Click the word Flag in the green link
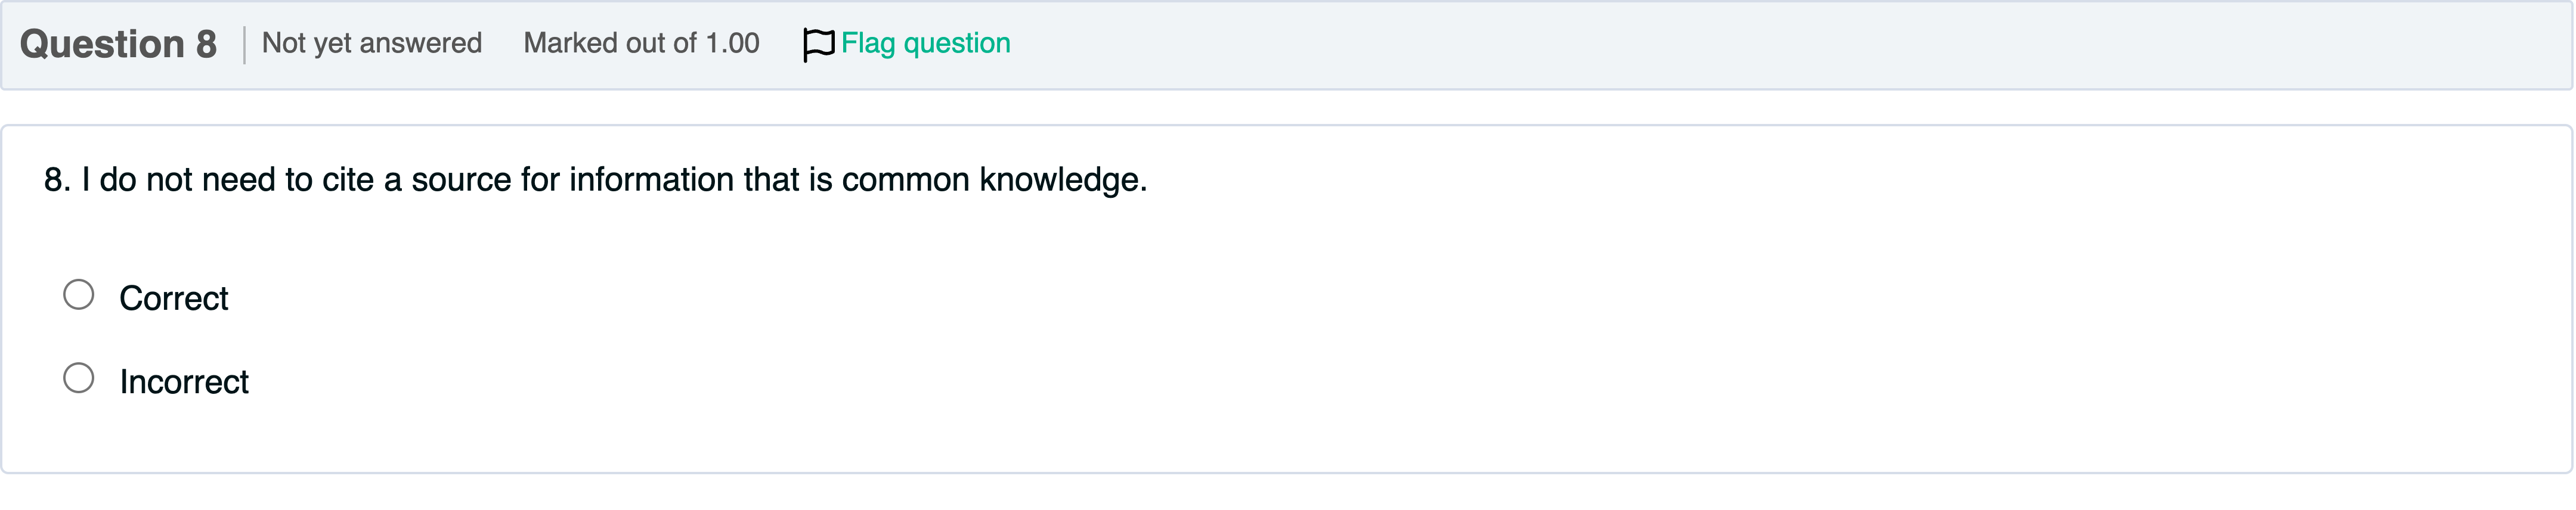Viewport: 2576px width, 510px height. pos(867,44)
